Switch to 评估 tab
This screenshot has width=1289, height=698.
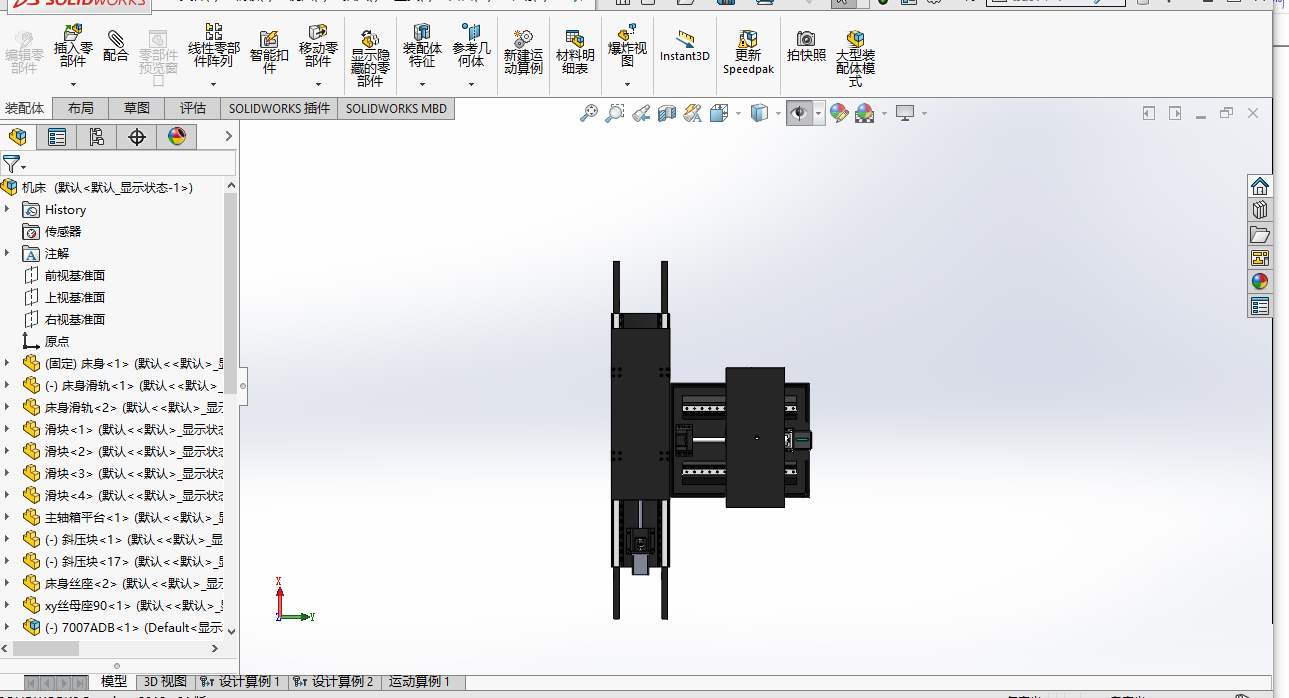coord(193,108)
